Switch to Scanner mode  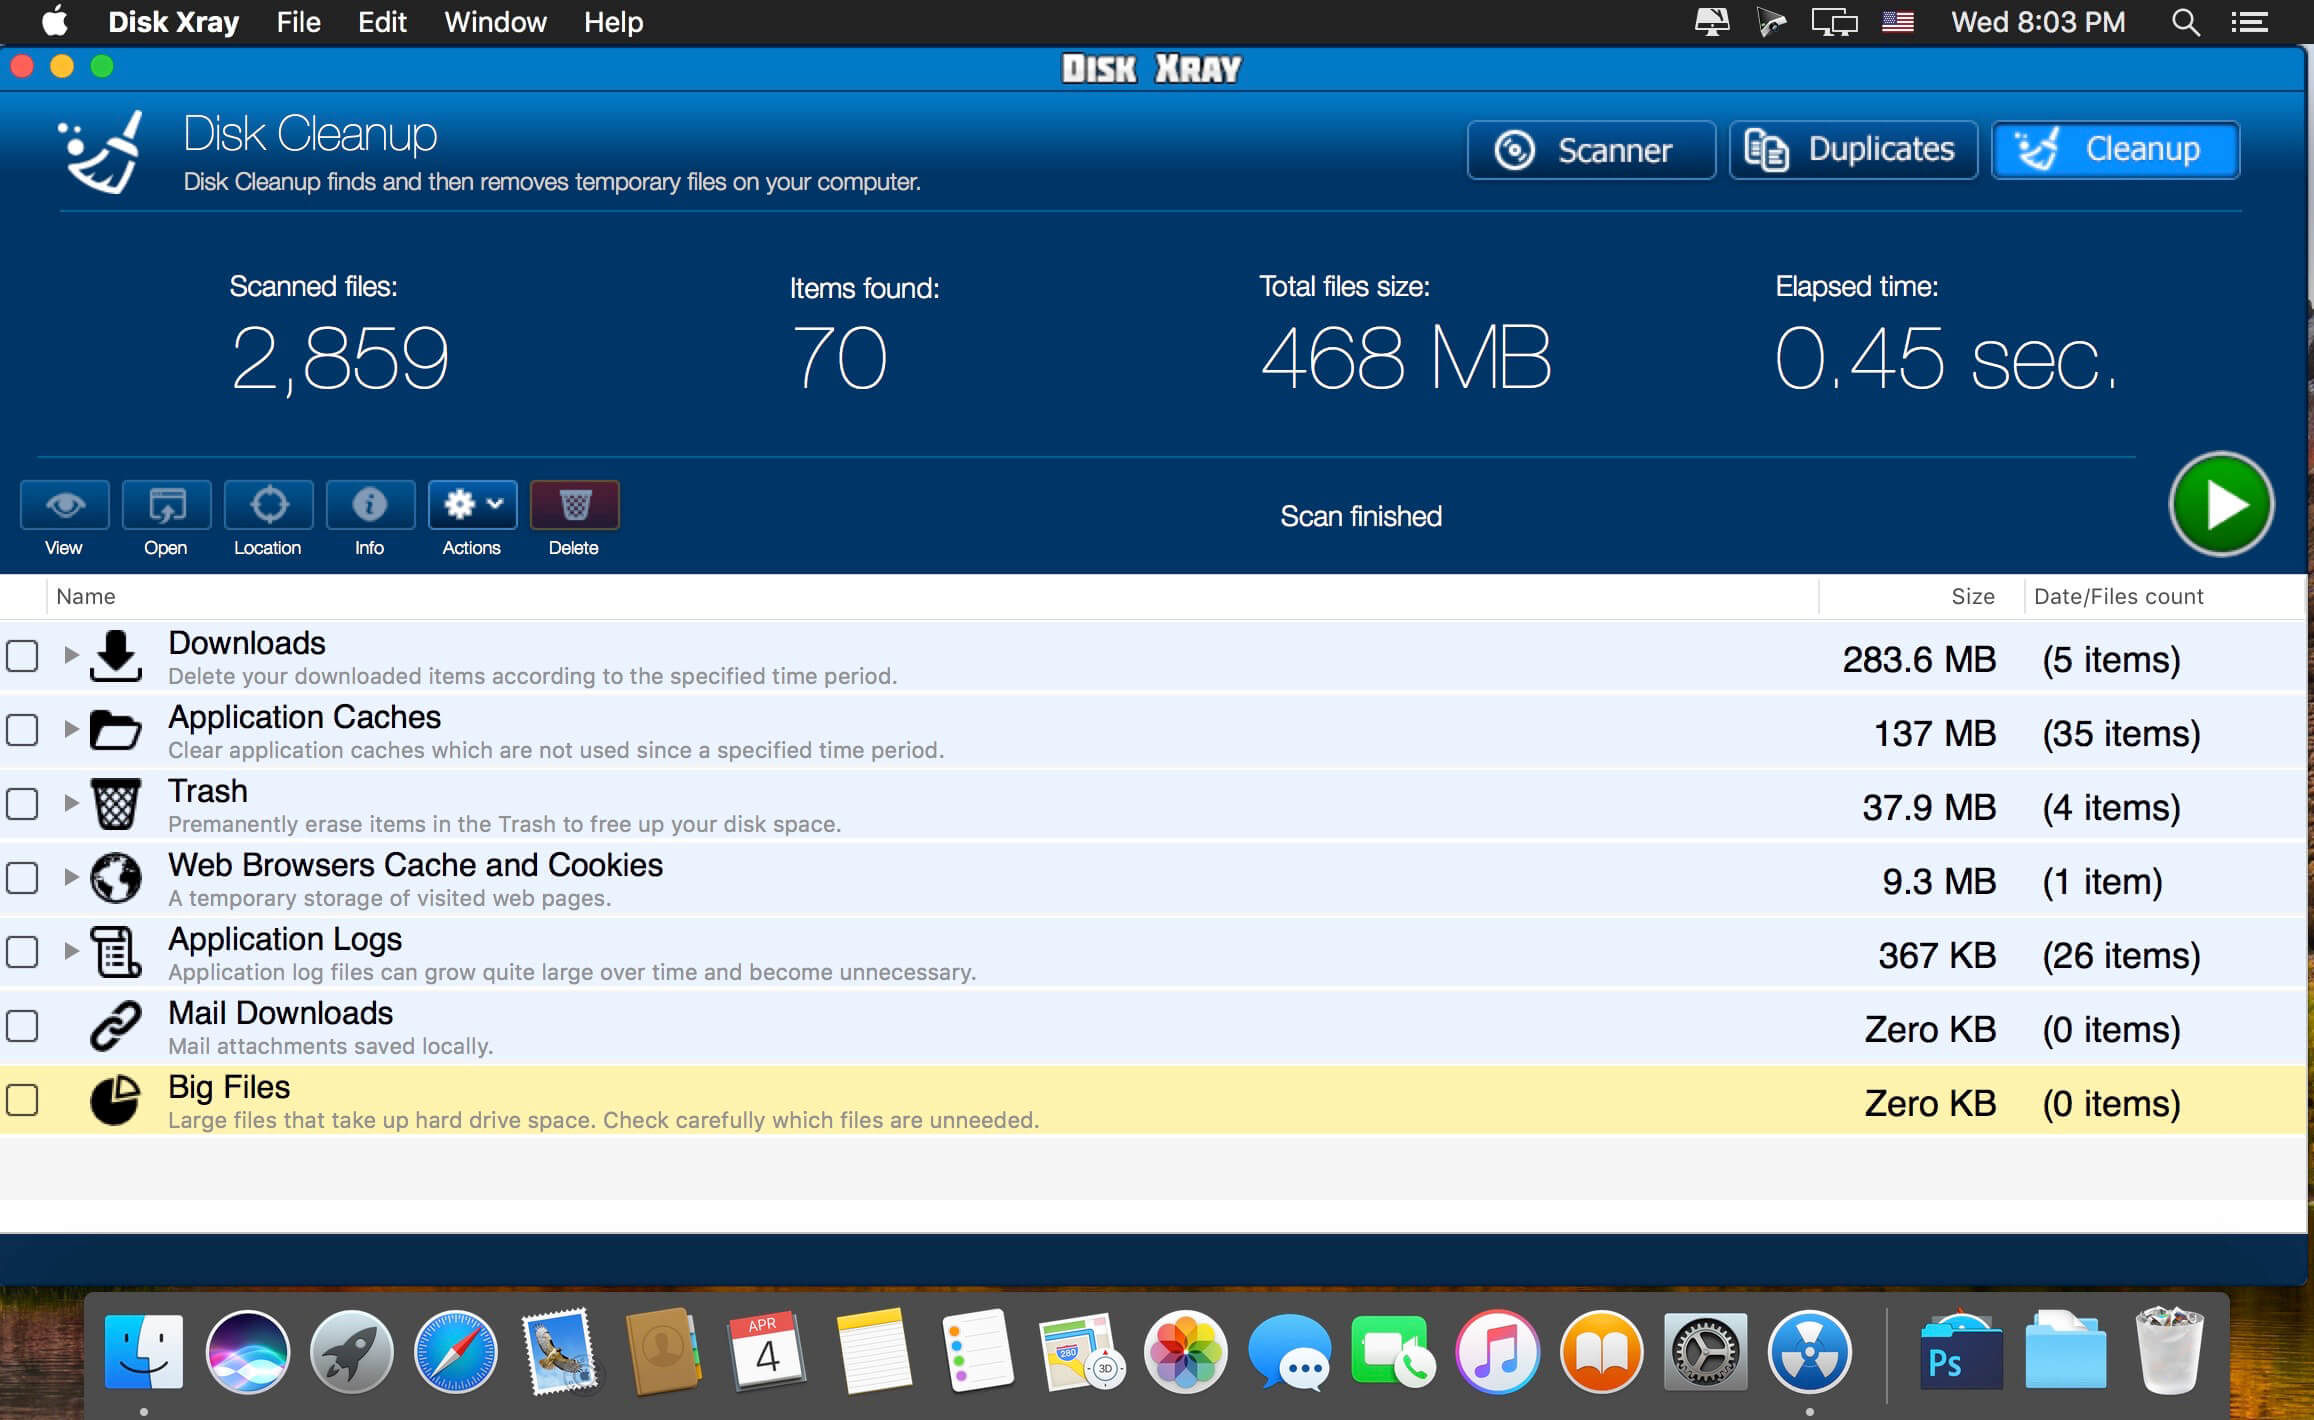click(1591, 150)
